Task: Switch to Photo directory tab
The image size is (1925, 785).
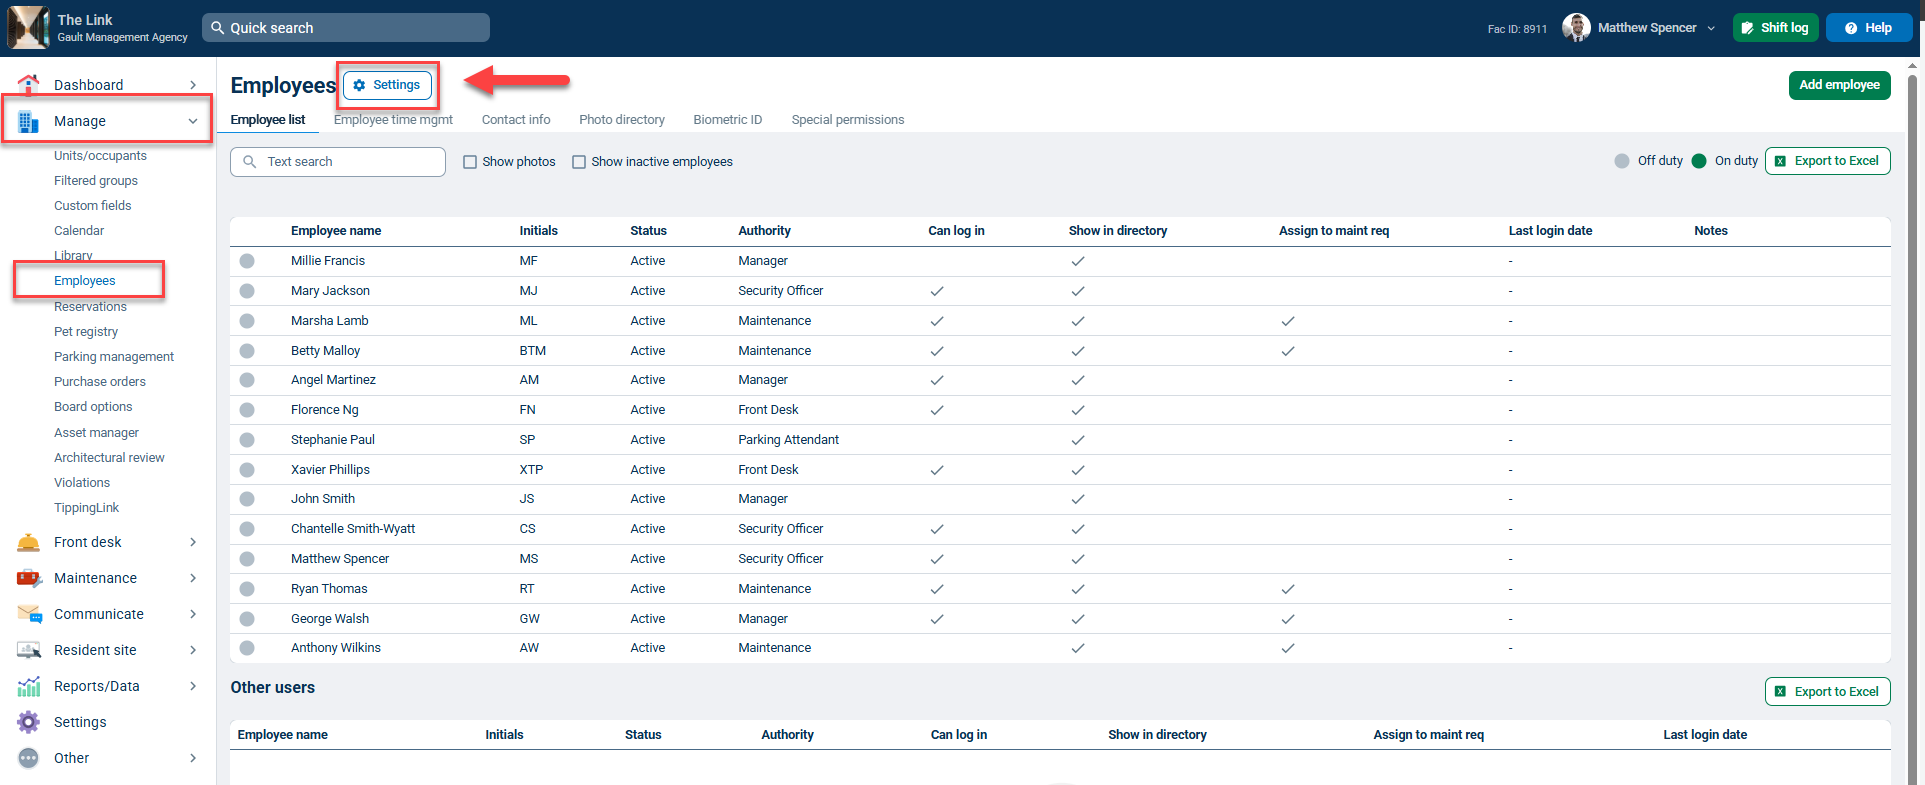Action: coord(622,120)
